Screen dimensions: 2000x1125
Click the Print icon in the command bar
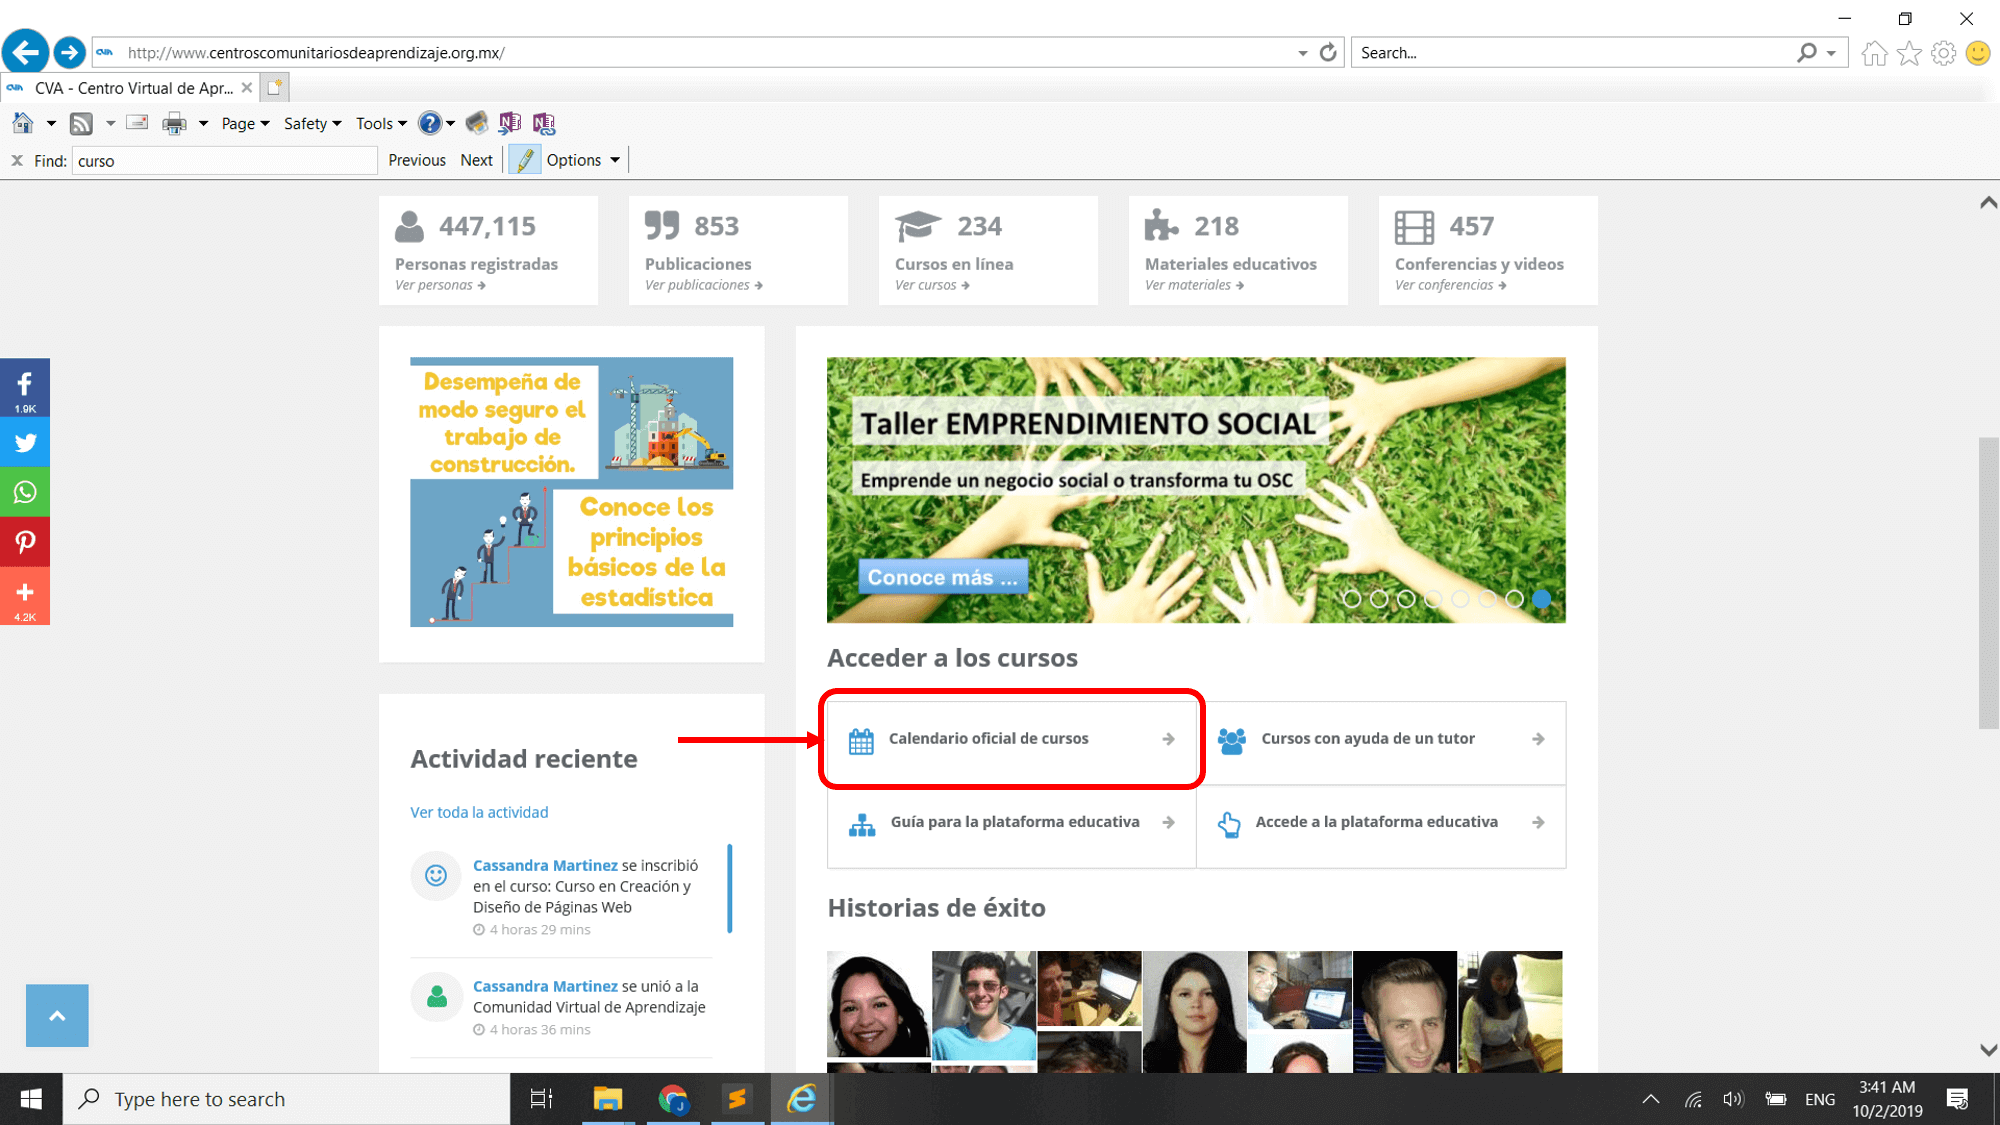pos(174,124)
